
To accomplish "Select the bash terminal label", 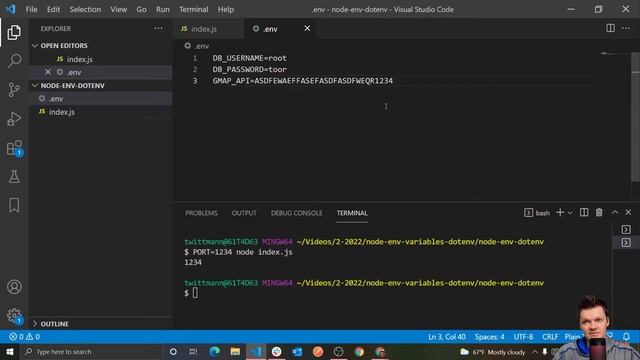I will pyautogui.click(x=537, y=213).
